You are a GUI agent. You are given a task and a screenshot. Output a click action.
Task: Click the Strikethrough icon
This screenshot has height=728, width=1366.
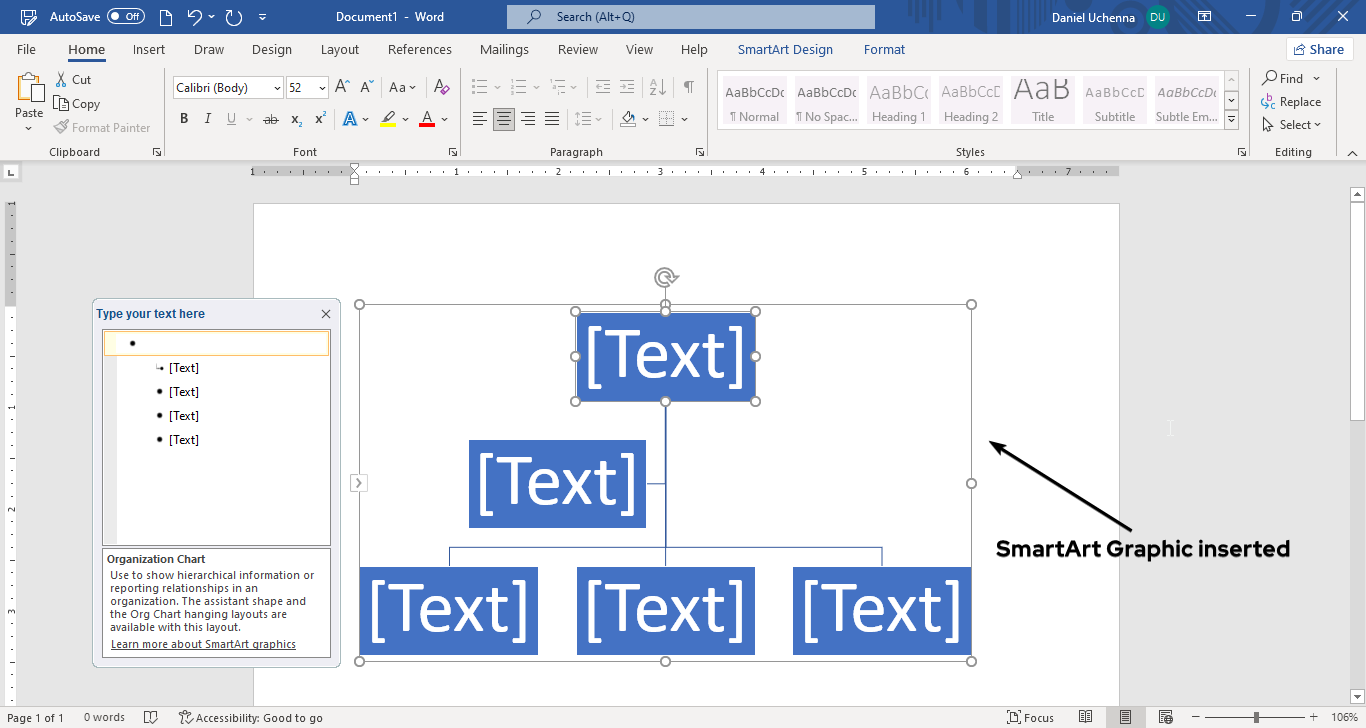coord(270,119)
